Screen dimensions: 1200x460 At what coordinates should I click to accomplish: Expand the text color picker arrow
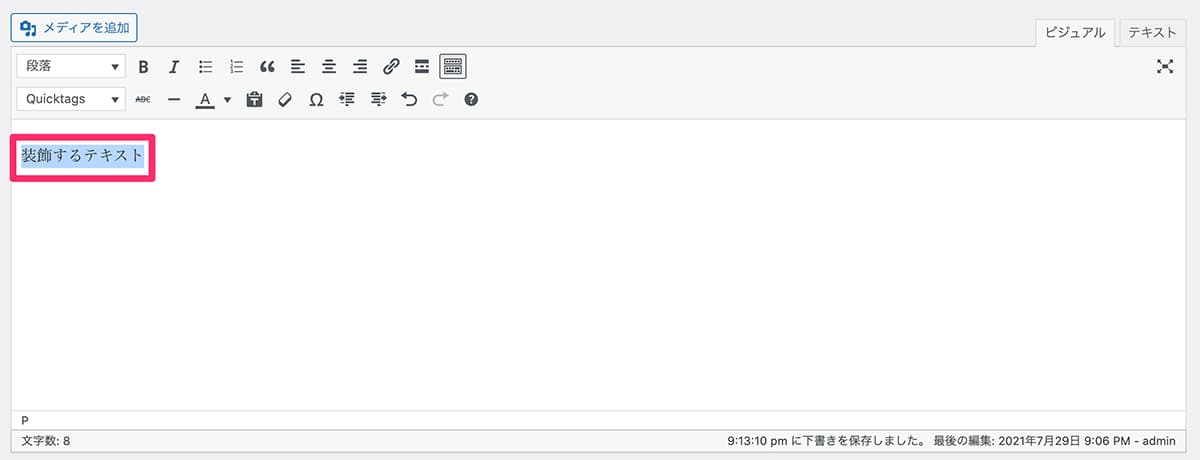pyautogui.click(x=227, y=99)
